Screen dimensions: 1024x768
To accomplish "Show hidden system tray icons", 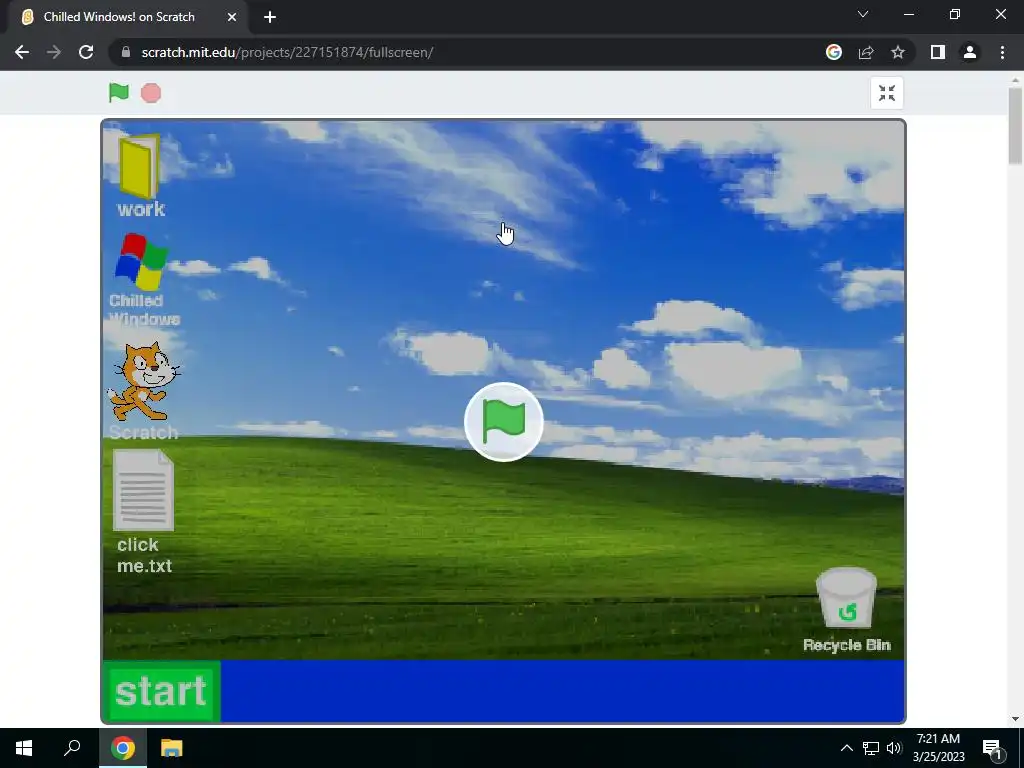I will click(x=846, y=748).
